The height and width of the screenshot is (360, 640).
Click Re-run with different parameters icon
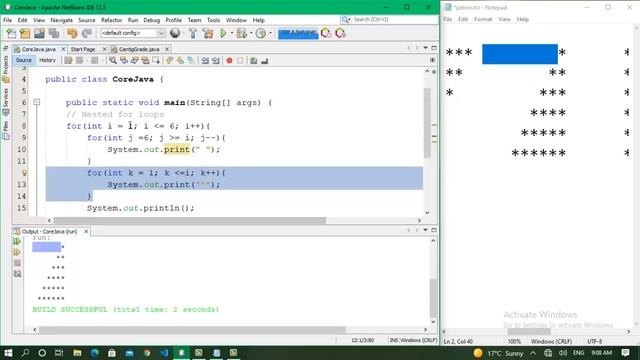click(17, 252)
